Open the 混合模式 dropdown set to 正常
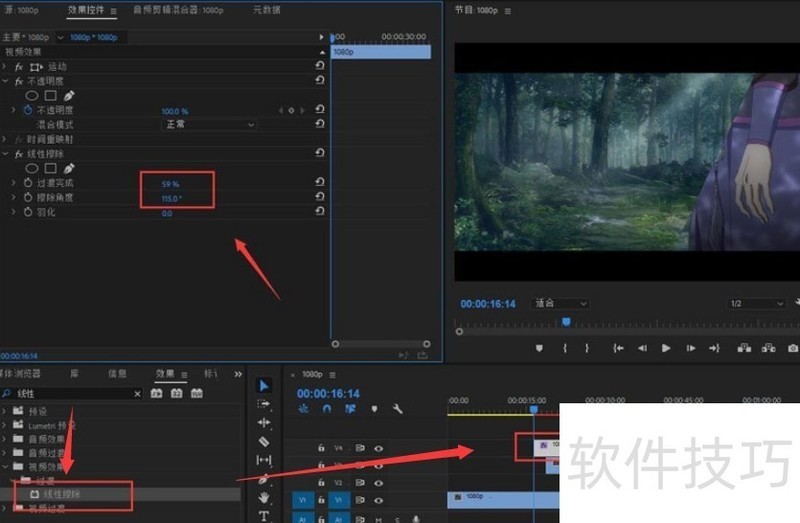 pyautogui.click(x=209, y=124)
